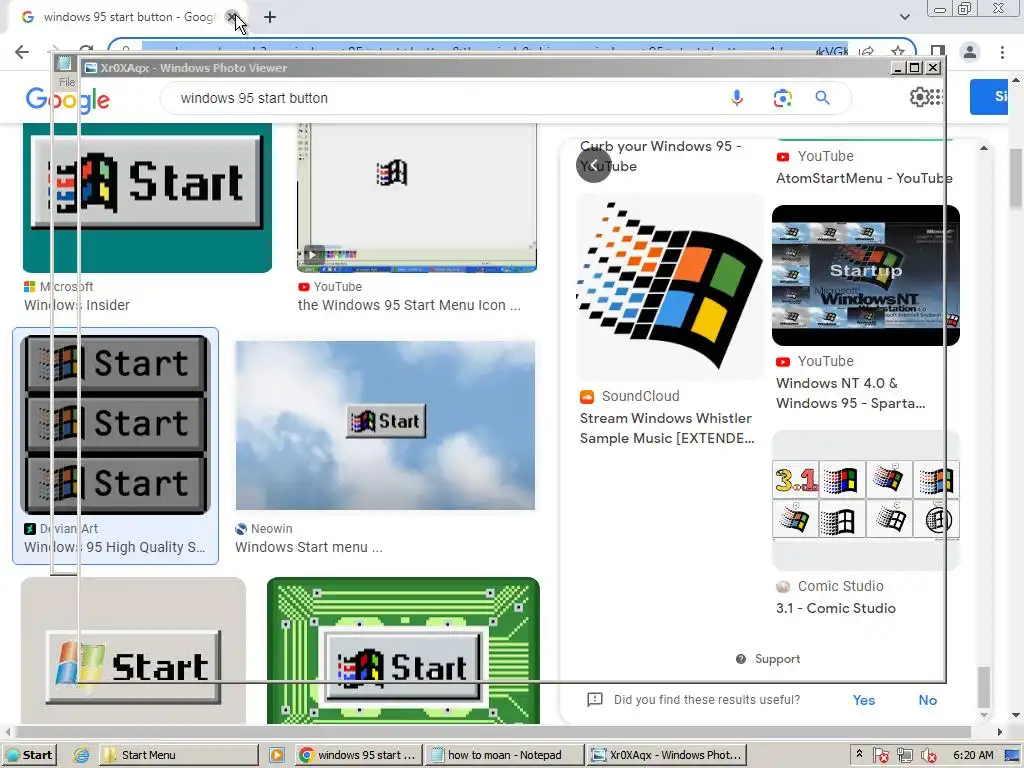The width and height of the screenshot is (1024, 768).
Task: Click 'the Windows 95 Start Menu Icon ...' link
Action: pos(409,305)
